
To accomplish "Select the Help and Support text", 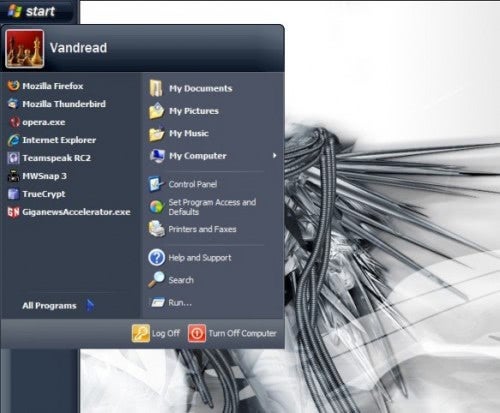I will point(200,258).
